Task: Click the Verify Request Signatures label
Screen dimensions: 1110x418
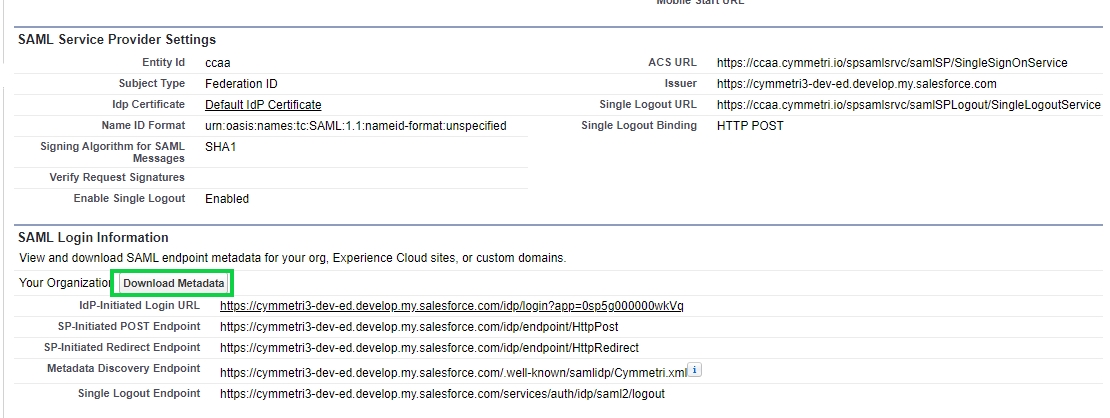Action: click(x=117, y=178)
